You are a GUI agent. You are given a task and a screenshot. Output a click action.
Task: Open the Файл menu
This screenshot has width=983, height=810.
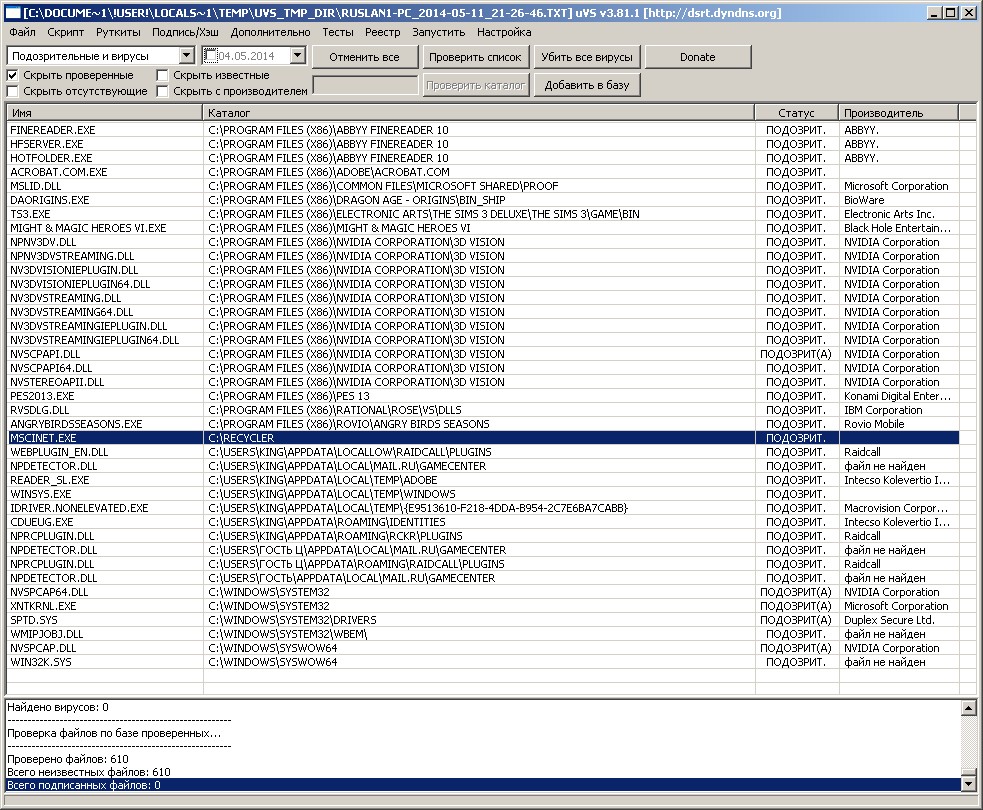click(23, 32)
